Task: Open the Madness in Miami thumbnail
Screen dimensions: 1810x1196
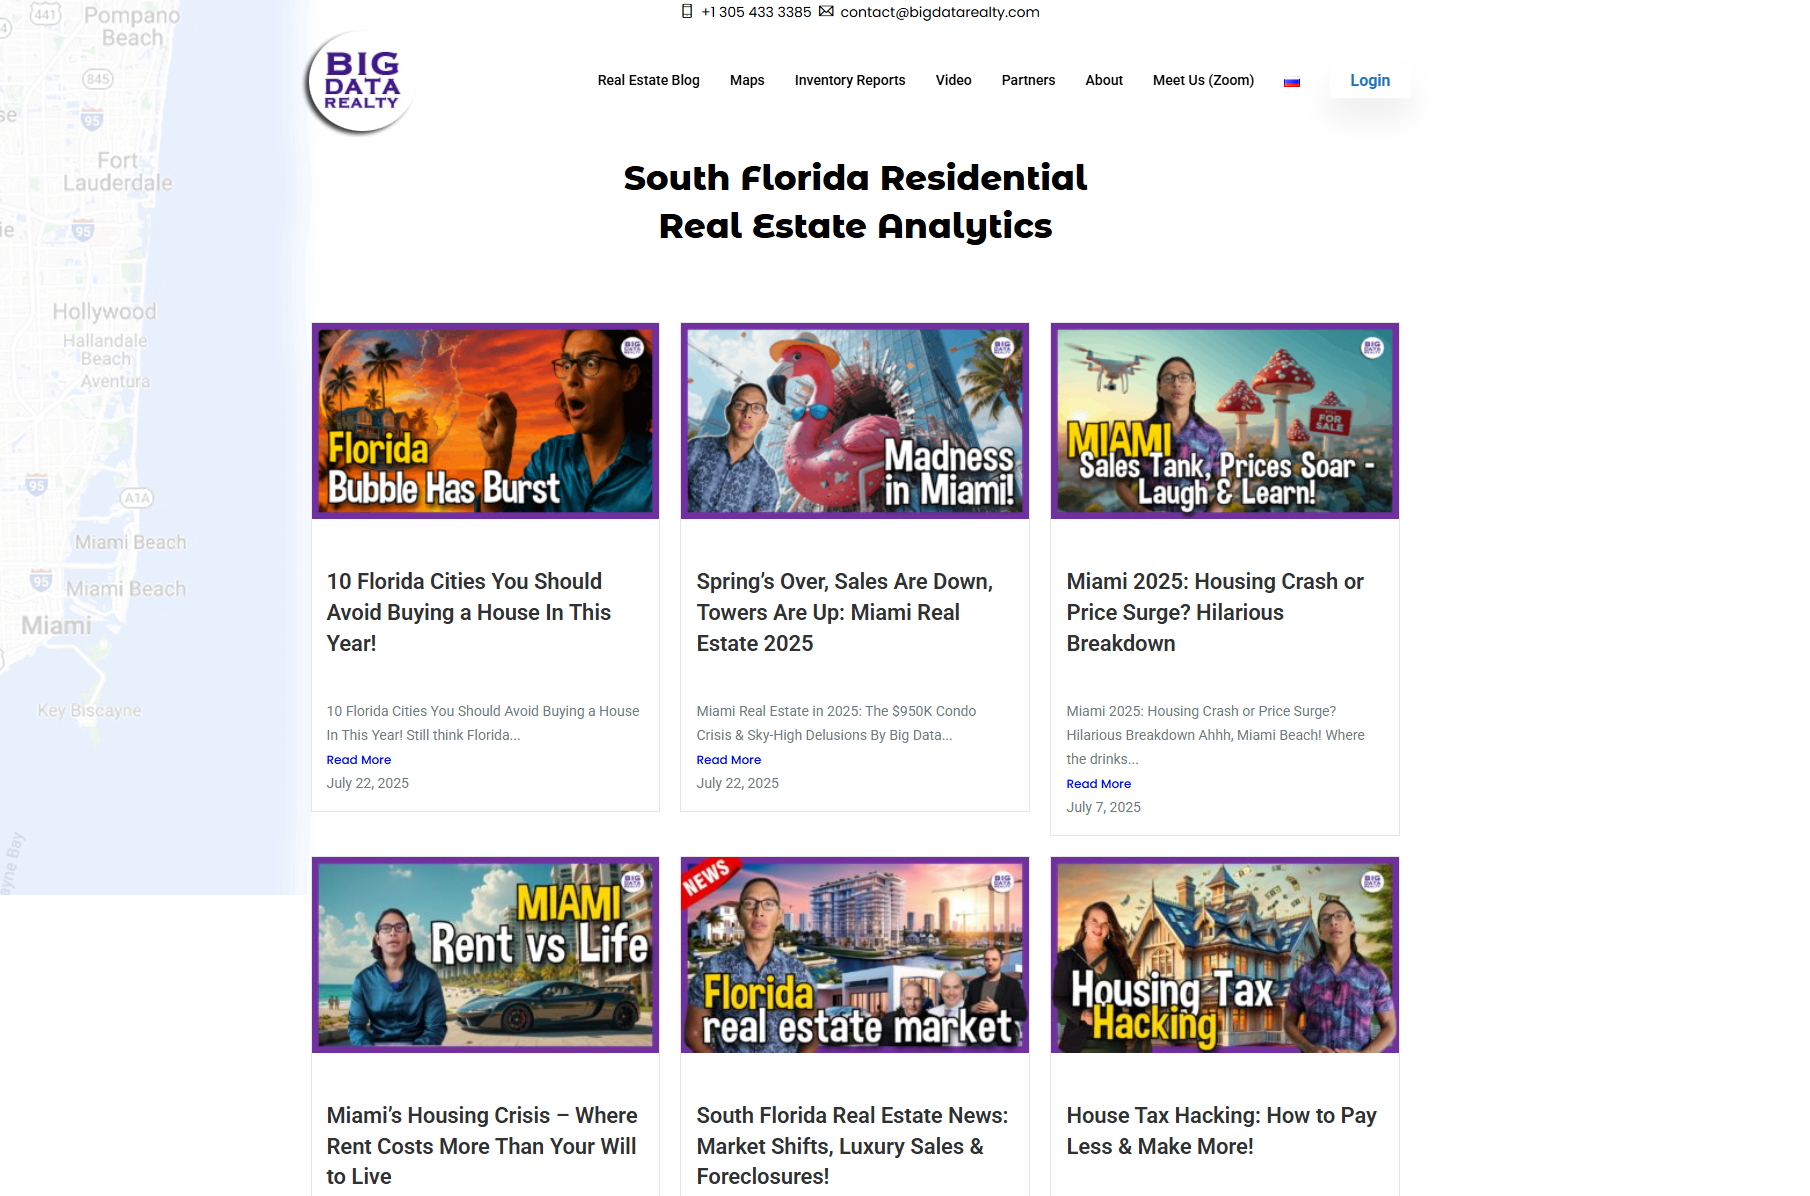Action: click(855, 421)
